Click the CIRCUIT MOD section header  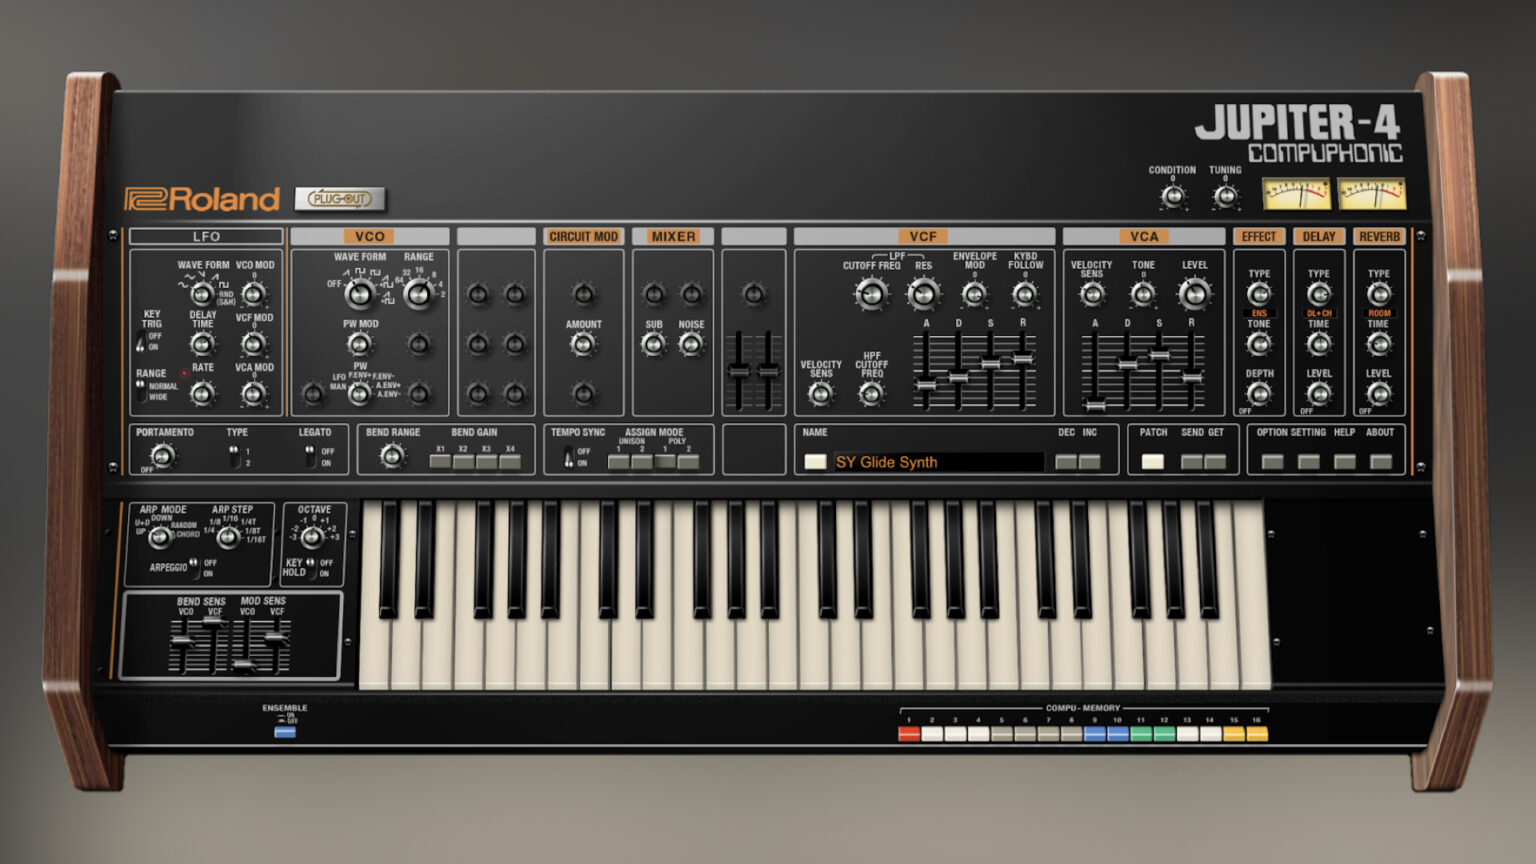[x=584, y=237]
